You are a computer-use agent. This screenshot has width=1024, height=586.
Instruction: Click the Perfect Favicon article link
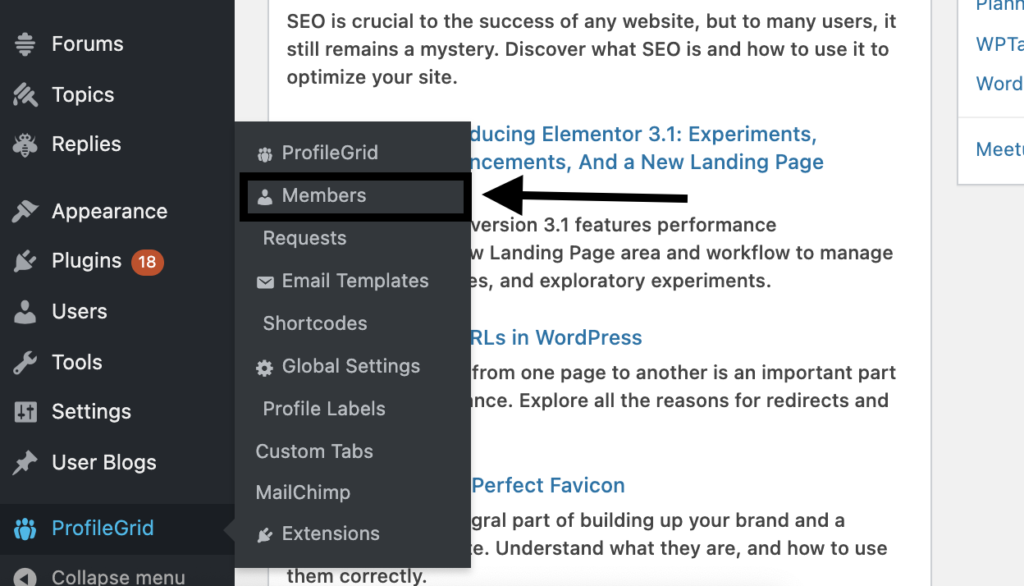[x=548, y=485]
